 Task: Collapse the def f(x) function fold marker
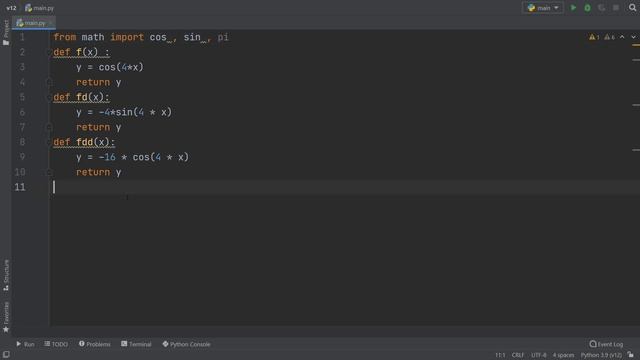(49, 52)
